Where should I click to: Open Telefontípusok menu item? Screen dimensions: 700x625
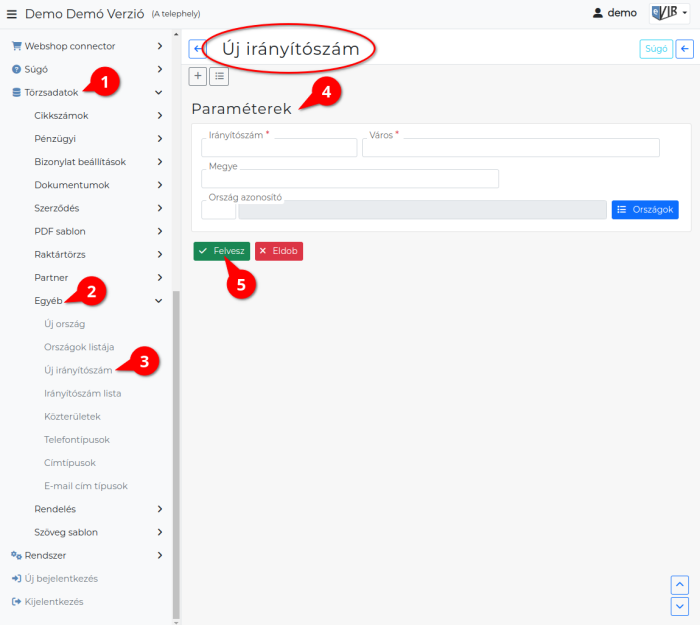pos(77,440)
